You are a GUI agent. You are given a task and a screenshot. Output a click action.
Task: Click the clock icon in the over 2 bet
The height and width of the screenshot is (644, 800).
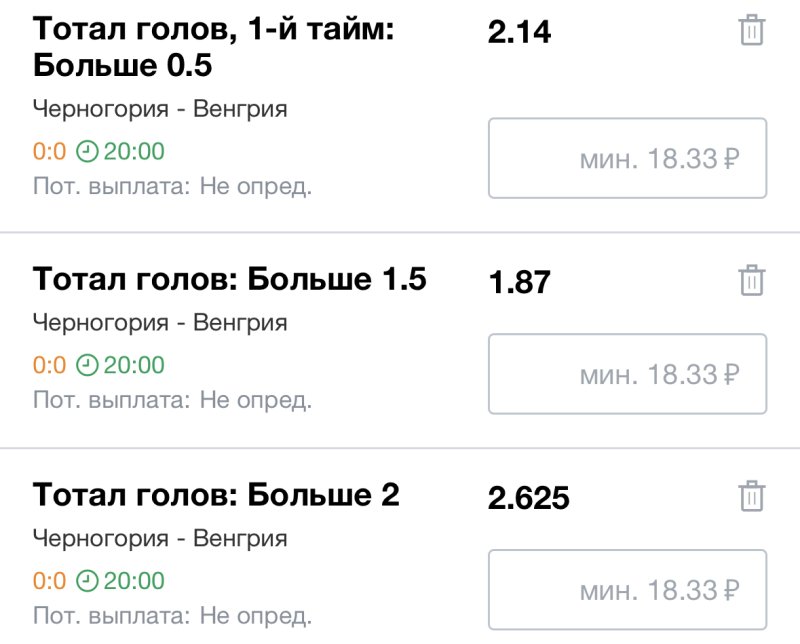point(88,581)
